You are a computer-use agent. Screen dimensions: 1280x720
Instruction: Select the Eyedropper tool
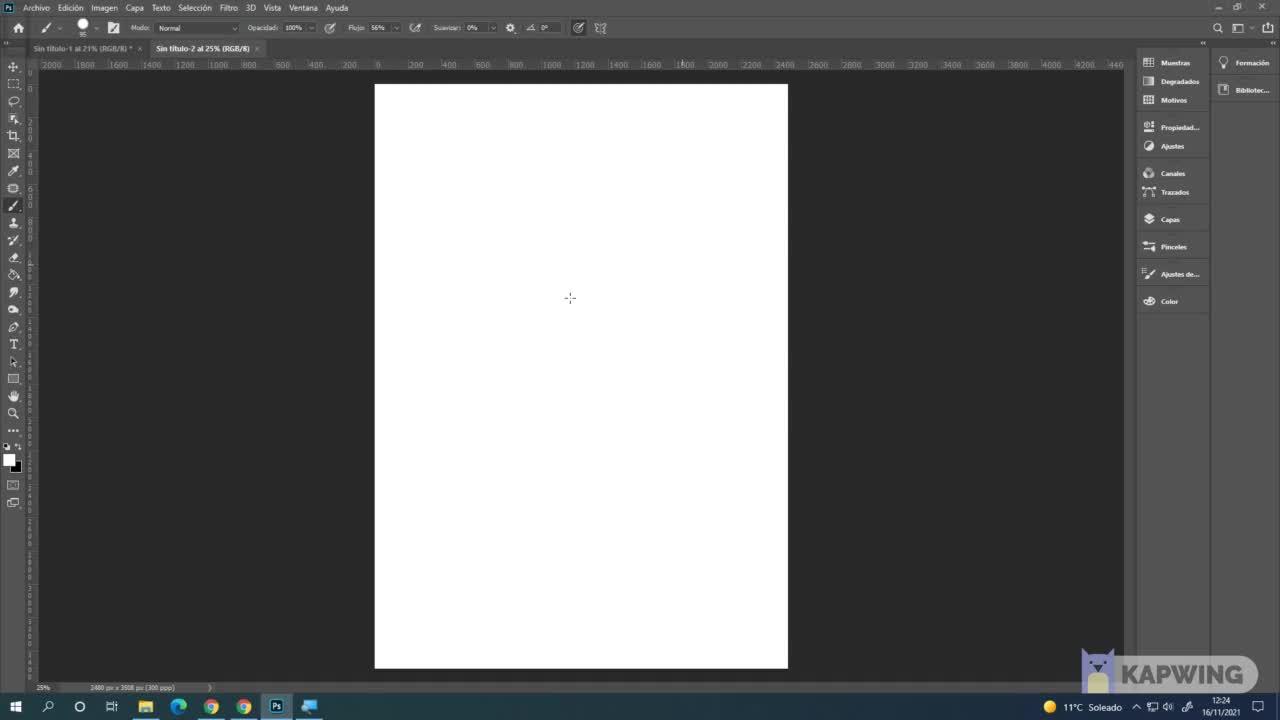(x=13, y=171)
